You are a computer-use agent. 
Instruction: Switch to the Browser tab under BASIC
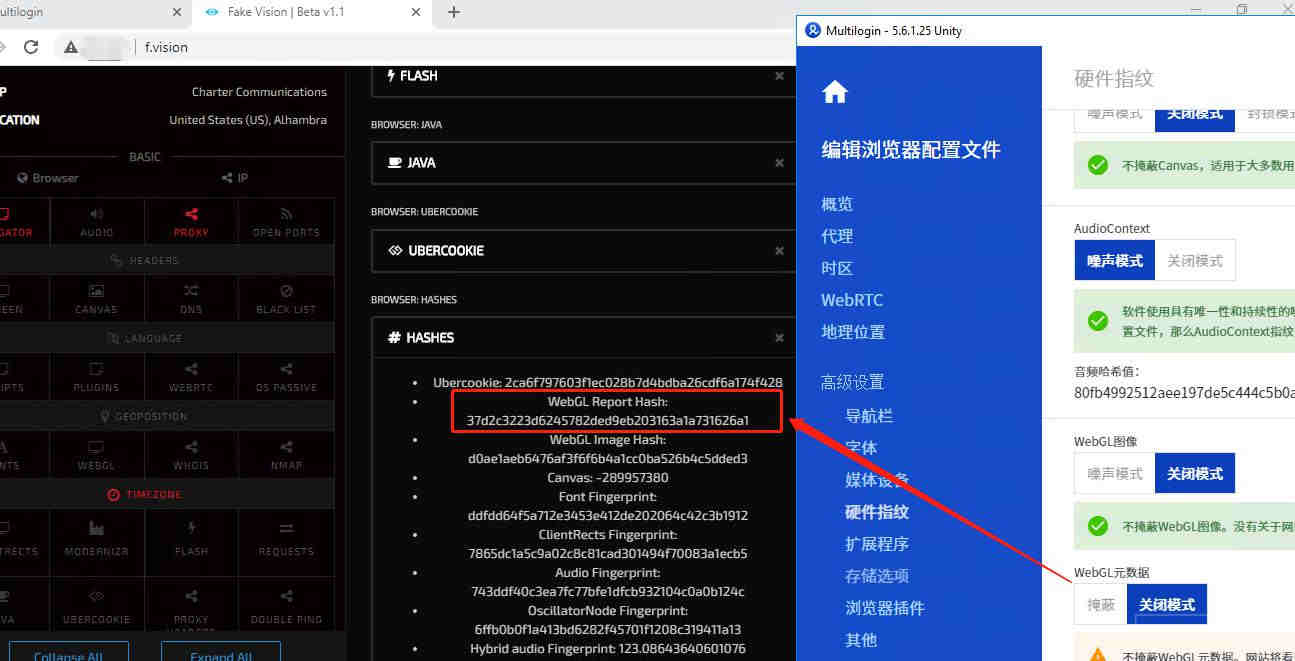coord(48,178)
